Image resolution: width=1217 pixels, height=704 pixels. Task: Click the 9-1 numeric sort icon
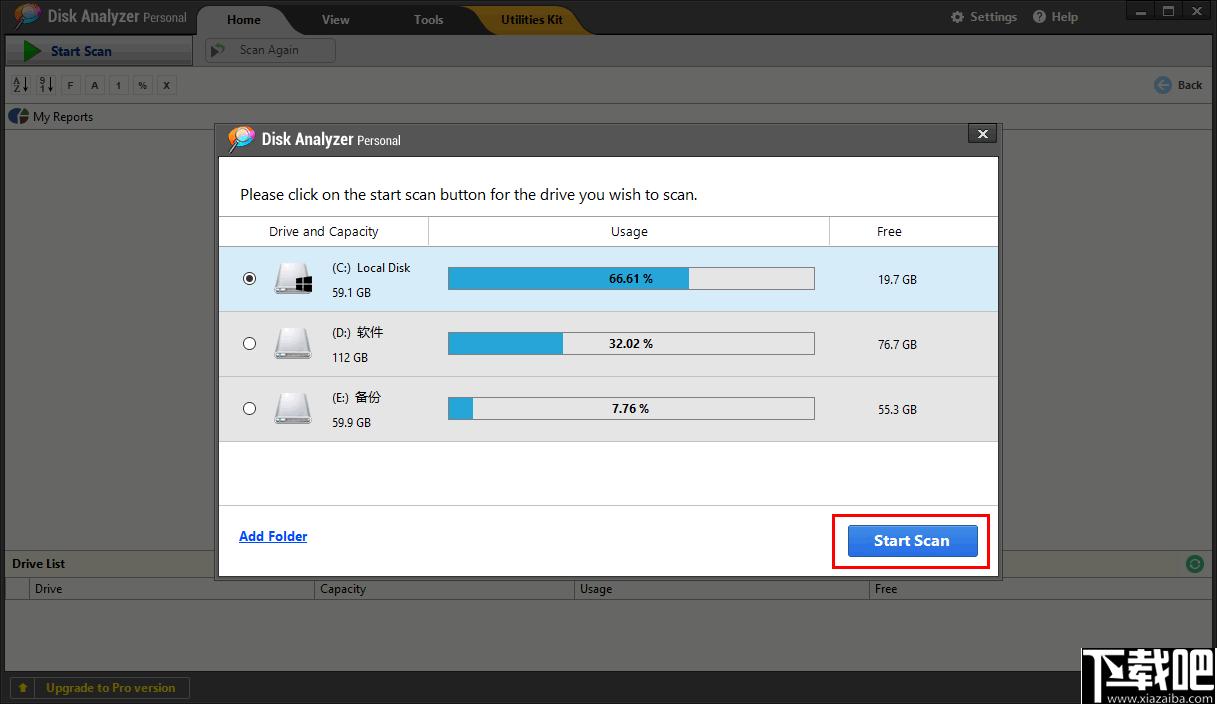(46, 85)
